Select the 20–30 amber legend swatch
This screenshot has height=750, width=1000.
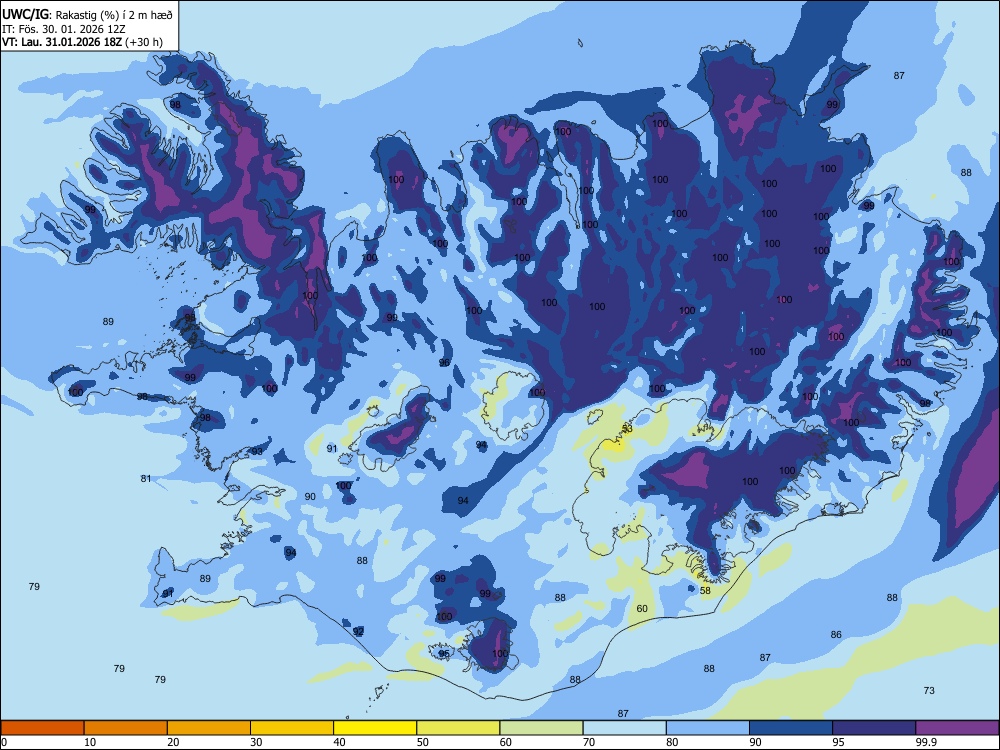coord(209,728)
